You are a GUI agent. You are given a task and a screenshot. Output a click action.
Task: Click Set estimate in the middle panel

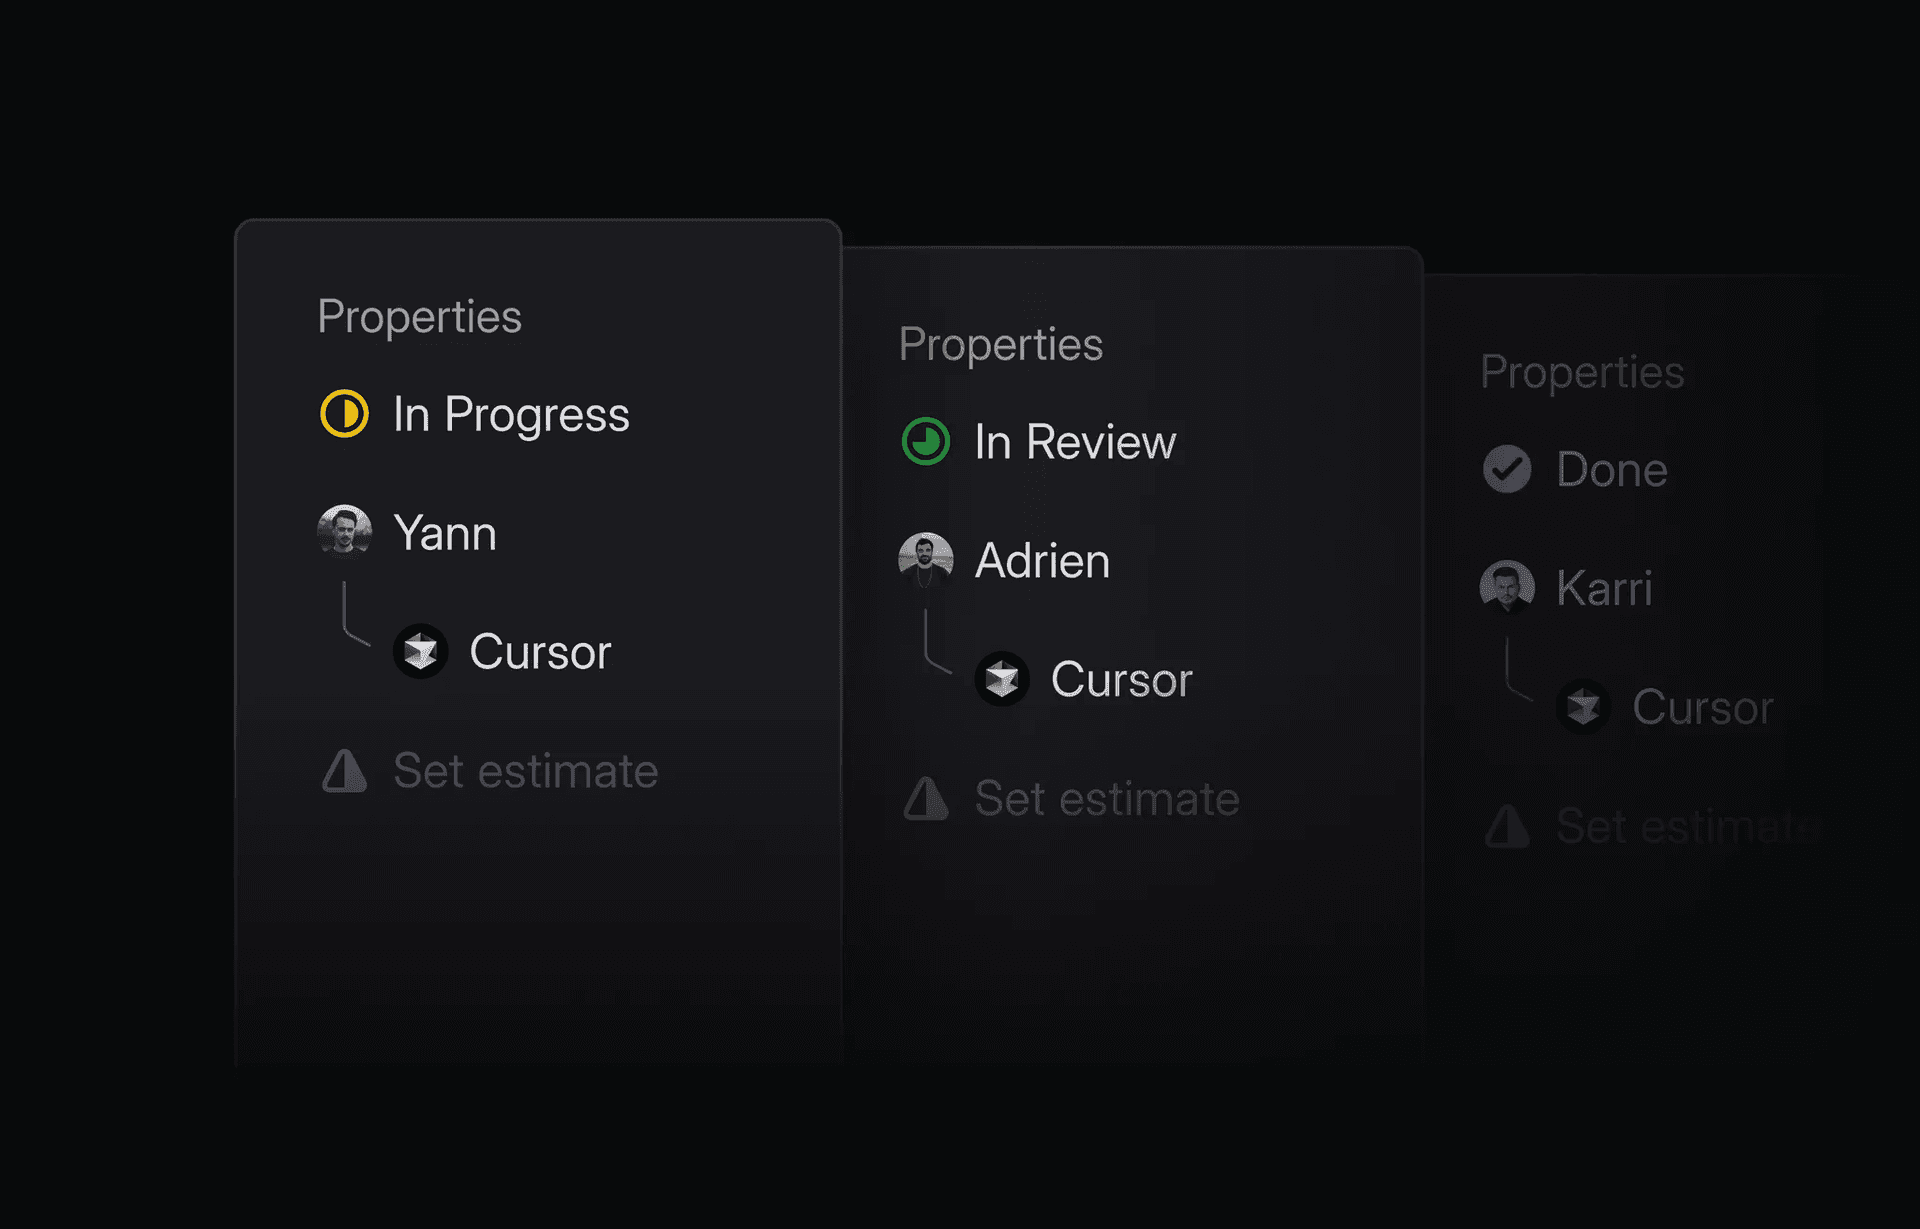pyautogui.click(x=1105, y=799)
